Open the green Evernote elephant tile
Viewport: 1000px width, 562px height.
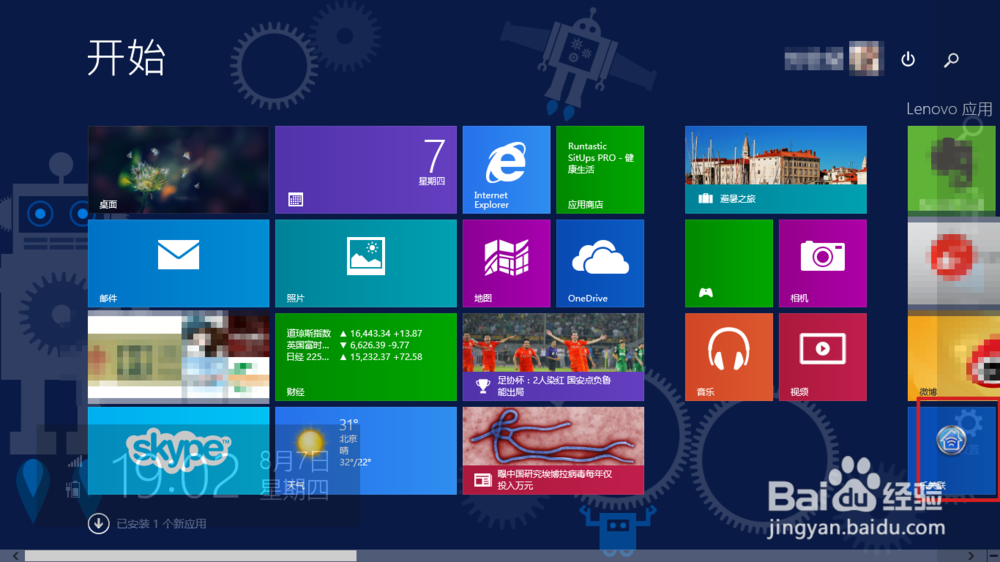(953, 170)
